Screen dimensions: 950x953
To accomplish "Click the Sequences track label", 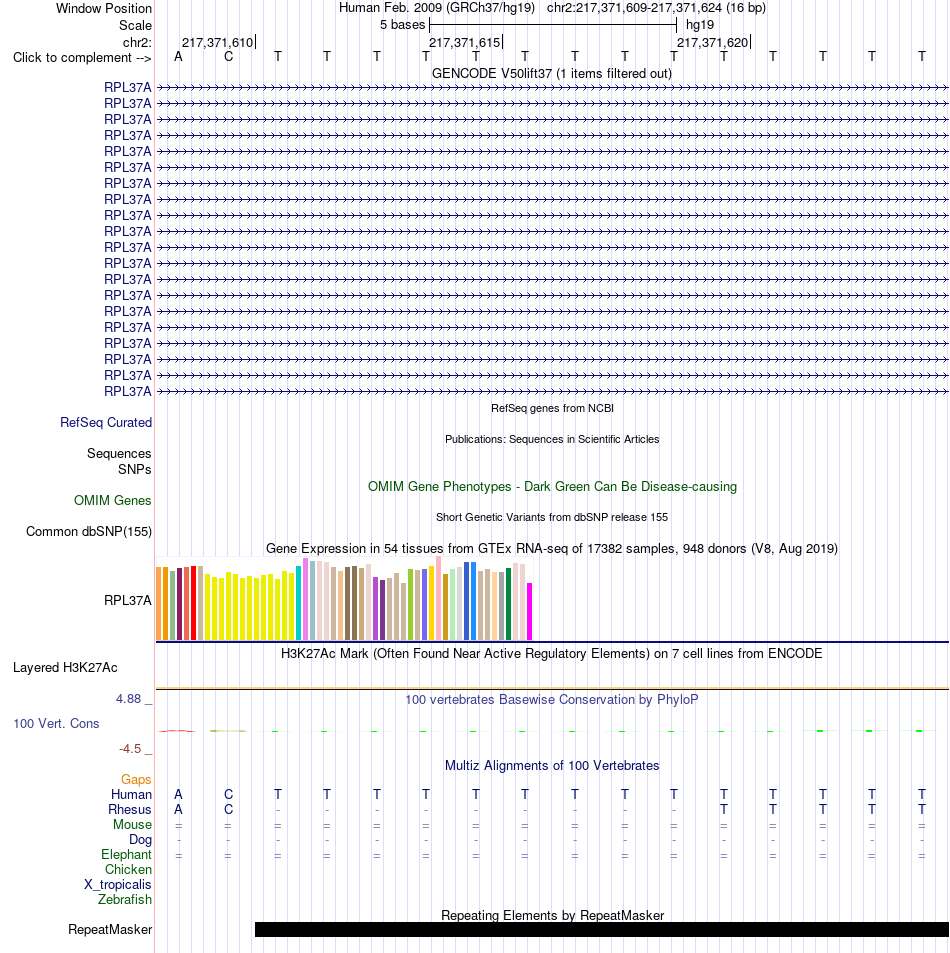I will [119, 453].
